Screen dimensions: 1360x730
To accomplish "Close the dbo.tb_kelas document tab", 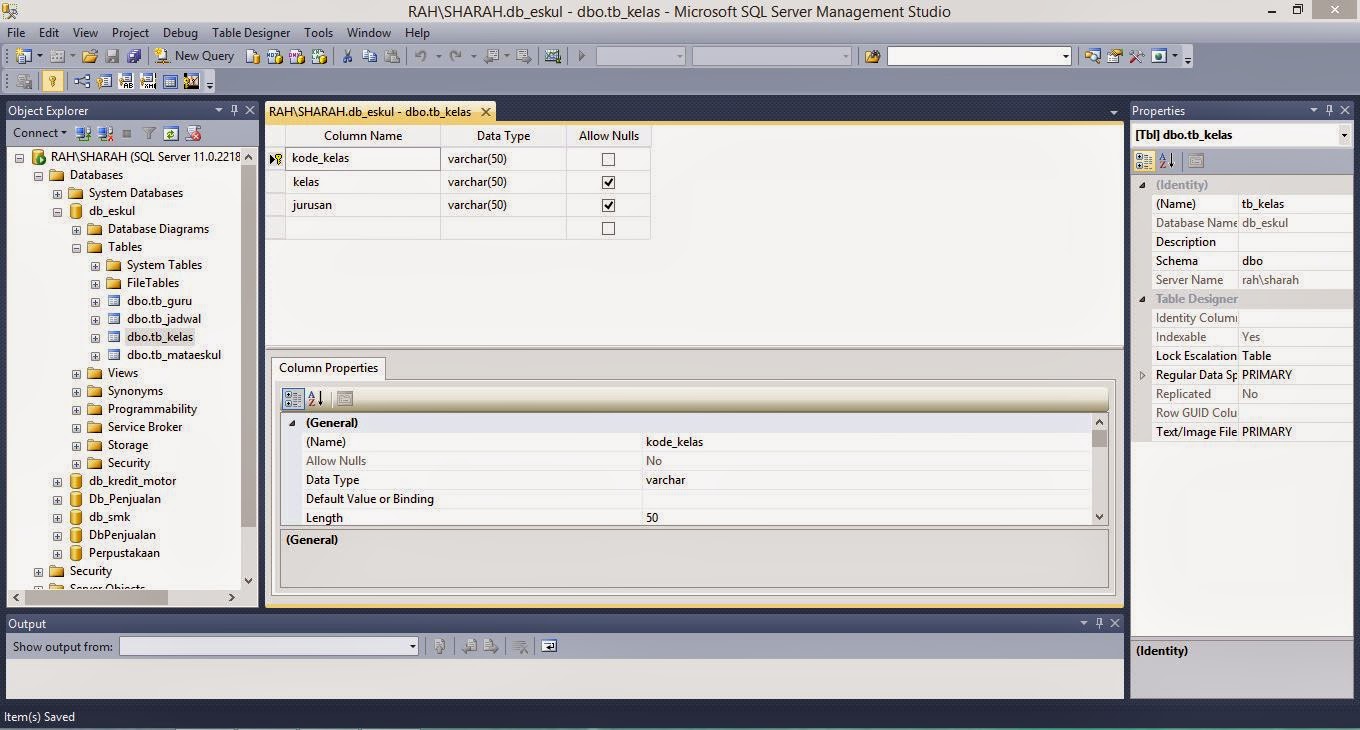I will (486, 112).
